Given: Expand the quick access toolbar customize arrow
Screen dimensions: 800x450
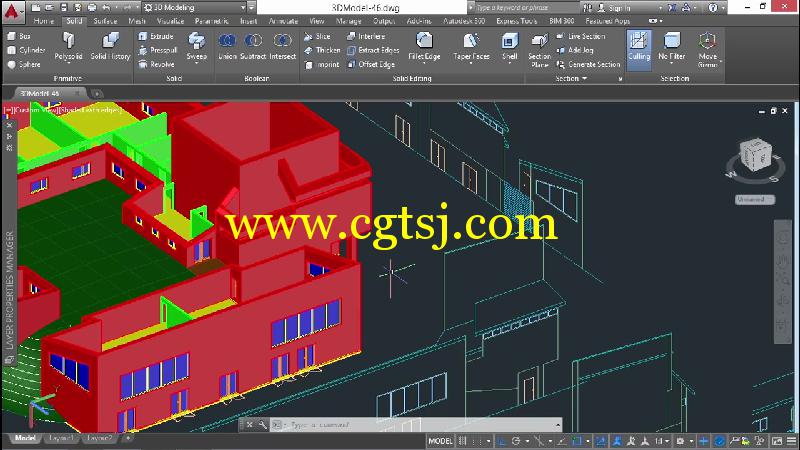Looking at the screenshot, I should 252,8.
